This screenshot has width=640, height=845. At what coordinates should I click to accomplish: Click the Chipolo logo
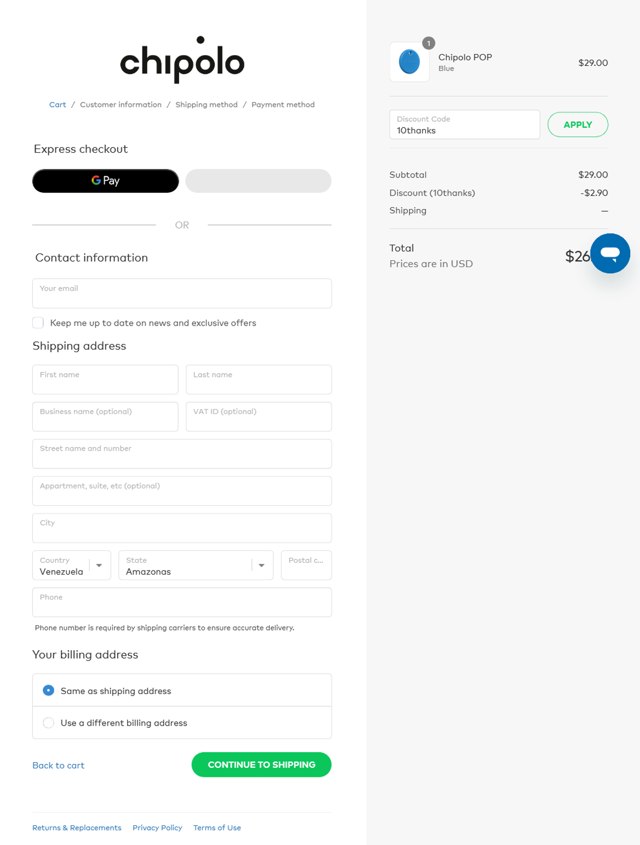click(182, 60)
